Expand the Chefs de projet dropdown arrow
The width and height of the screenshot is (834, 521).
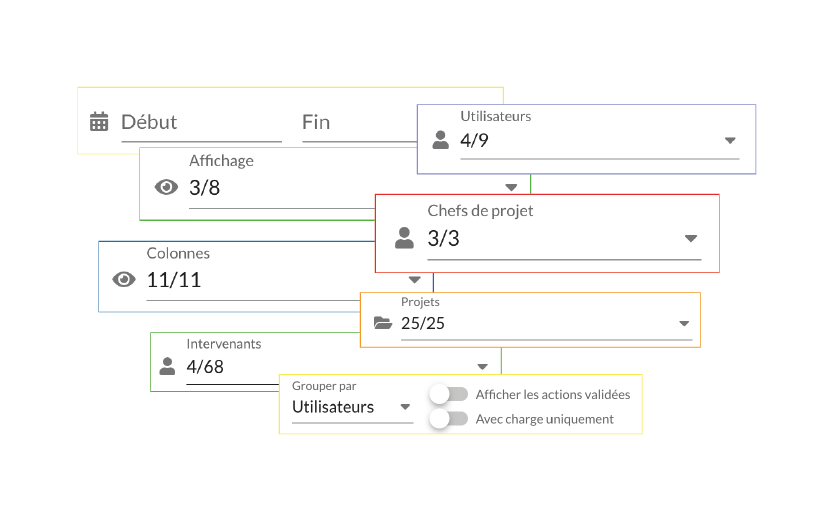(x=691, y=238)
